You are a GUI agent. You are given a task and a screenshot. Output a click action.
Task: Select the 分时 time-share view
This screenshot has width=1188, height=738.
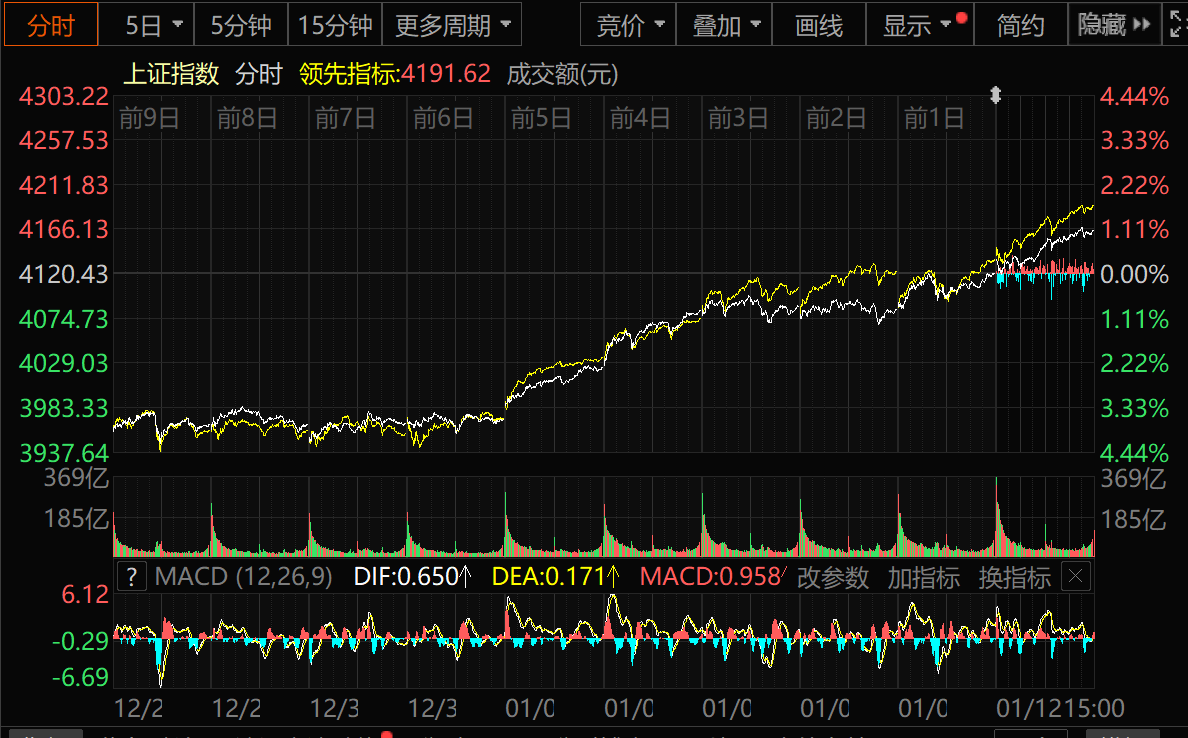(50, 25)
